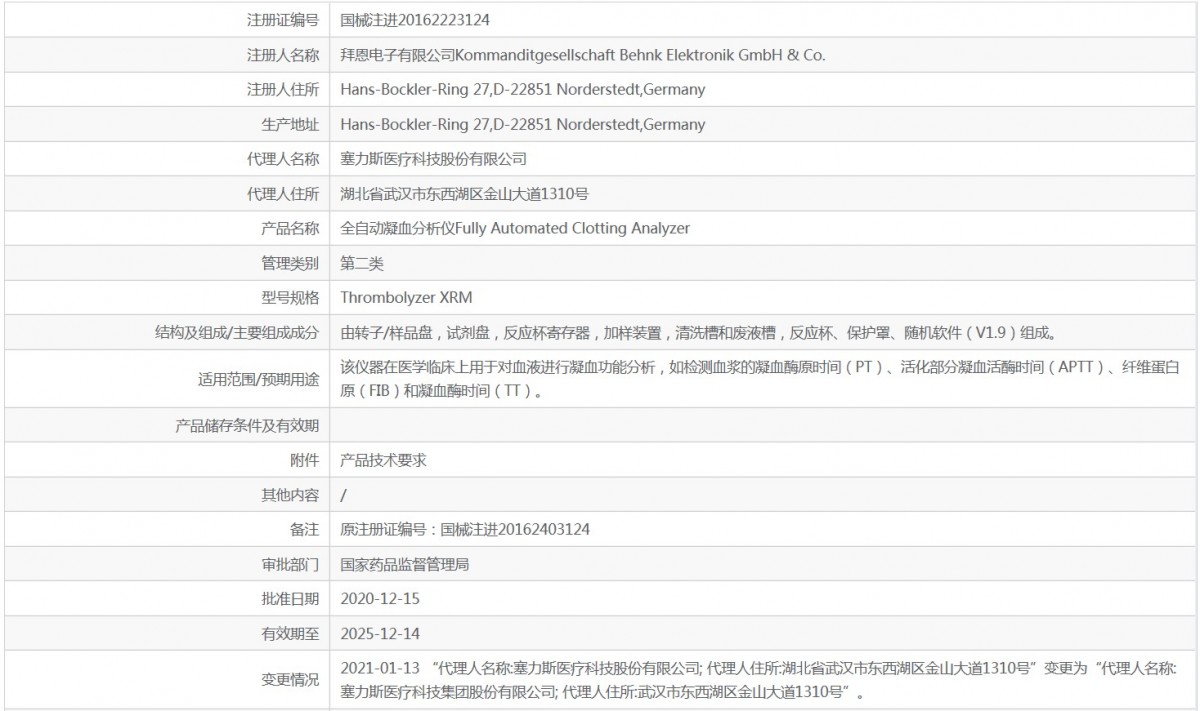Click the 代理人住所 label
Screen dimensions: 1200x711
(x=283, y=194)
